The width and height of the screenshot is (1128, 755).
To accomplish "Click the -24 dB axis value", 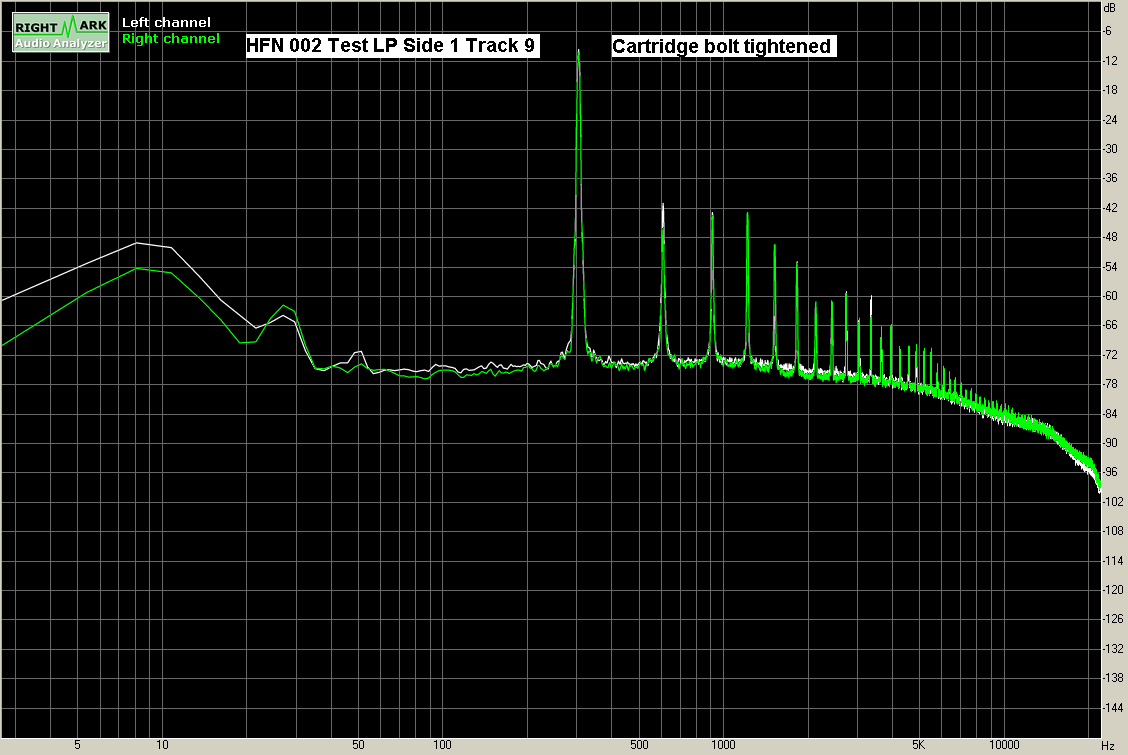I will pos(1111,119).
